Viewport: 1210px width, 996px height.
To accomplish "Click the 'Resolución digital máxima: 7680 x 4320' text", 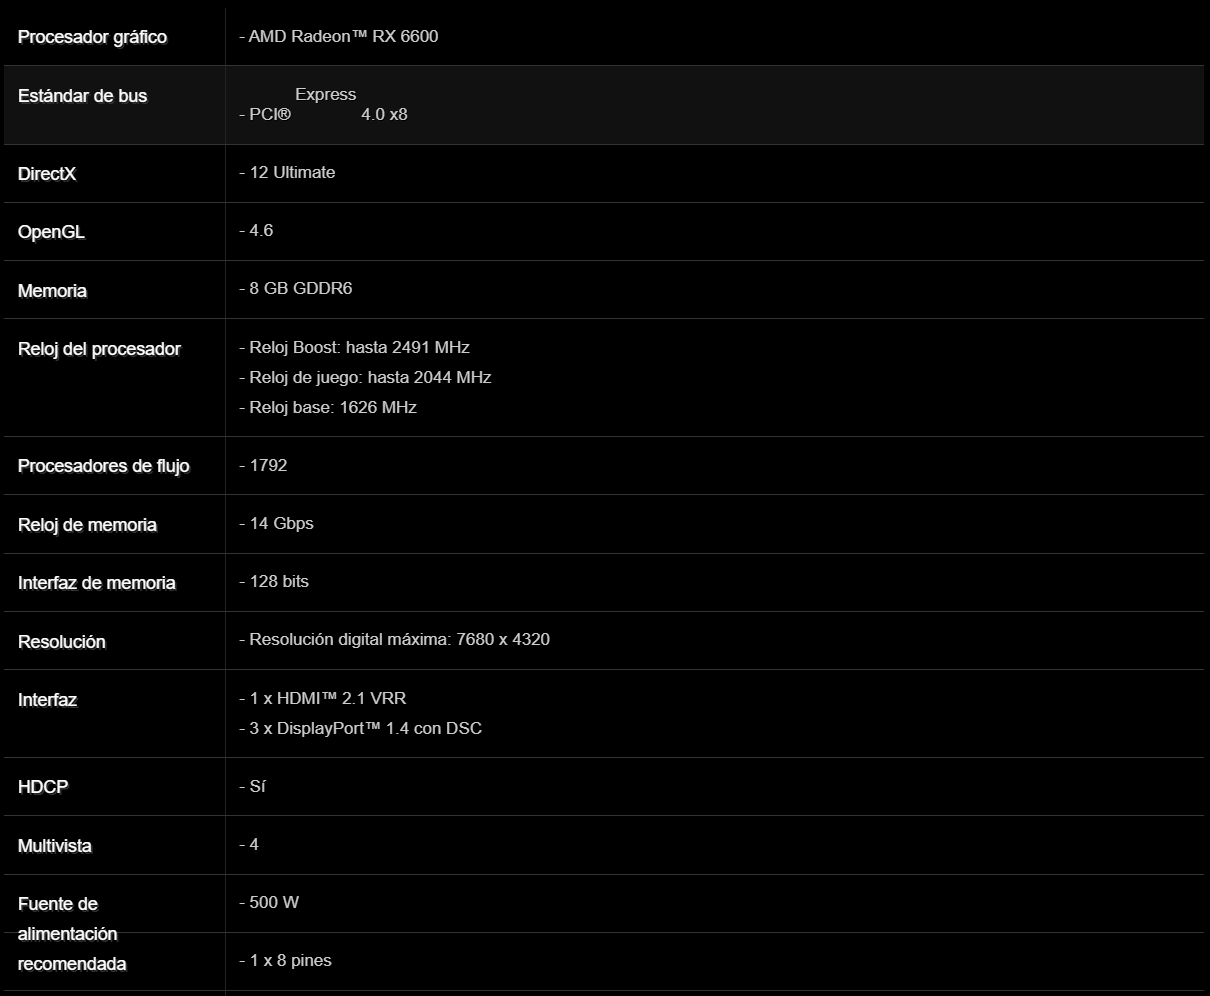I will (x=394, y=640).
